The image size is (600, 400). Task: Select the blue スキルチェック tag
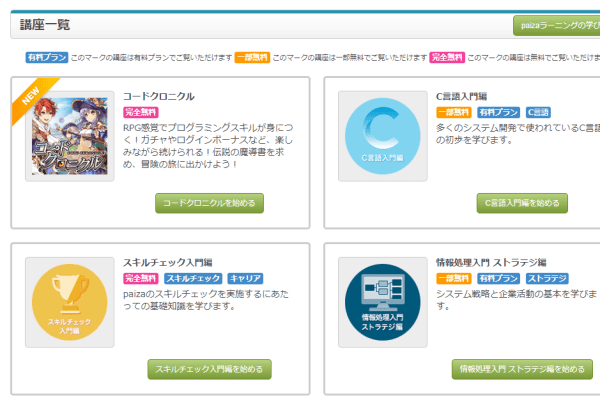[x=192, y=278]
